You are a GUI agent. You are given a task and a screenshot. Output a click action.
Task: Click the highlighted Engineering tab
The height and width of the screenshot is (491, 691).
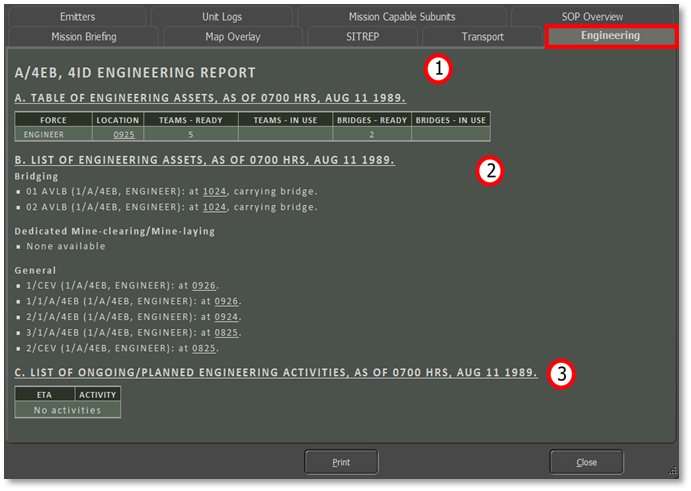[x=610, y=36]
